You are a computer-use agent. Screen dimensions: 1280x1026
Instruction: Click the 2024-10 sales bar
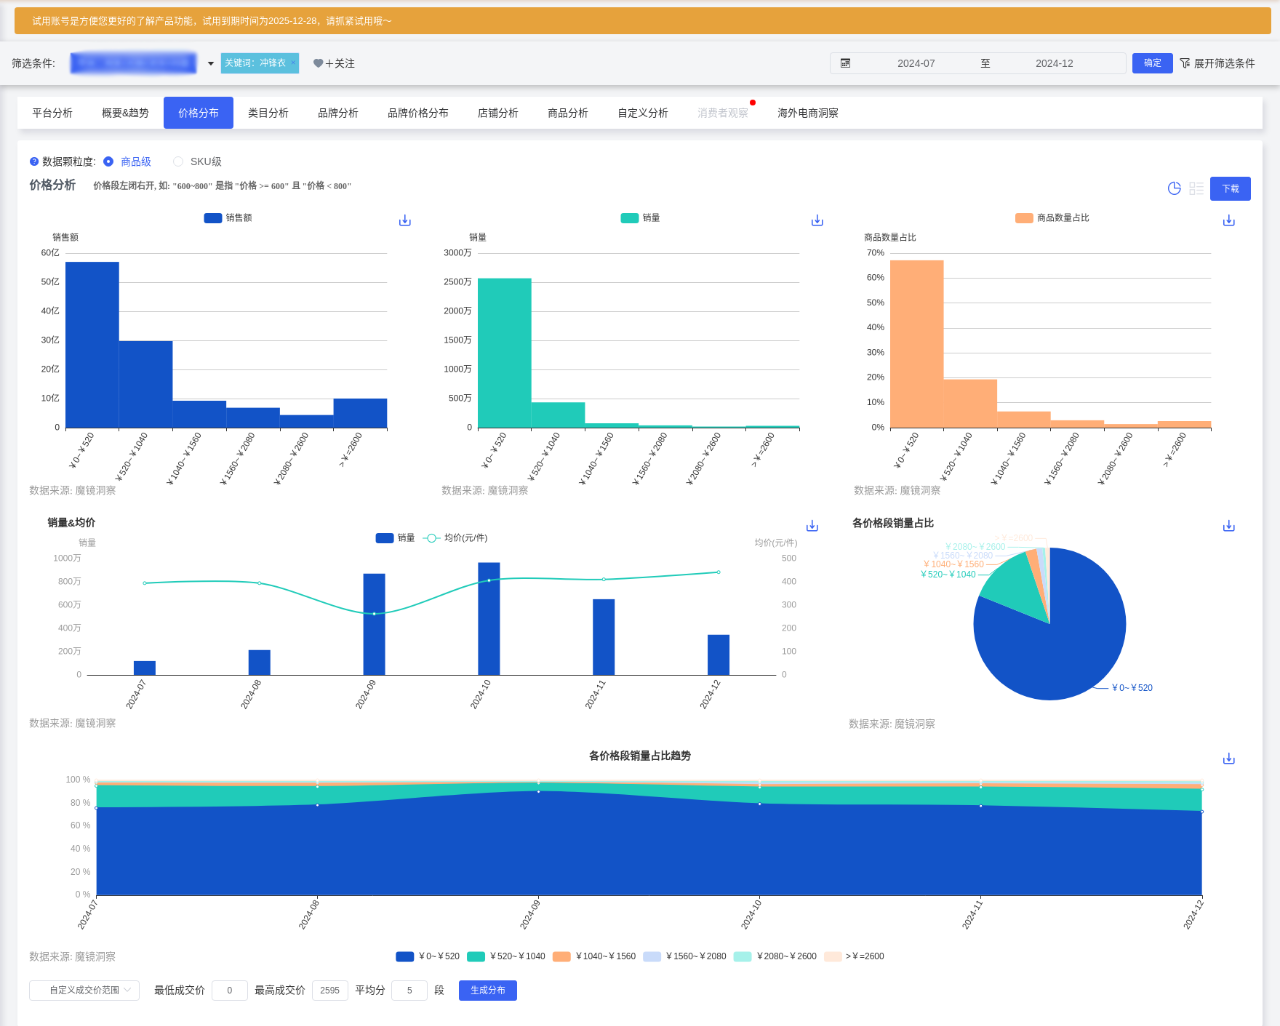pyautogui.click(x=489, y=619)
